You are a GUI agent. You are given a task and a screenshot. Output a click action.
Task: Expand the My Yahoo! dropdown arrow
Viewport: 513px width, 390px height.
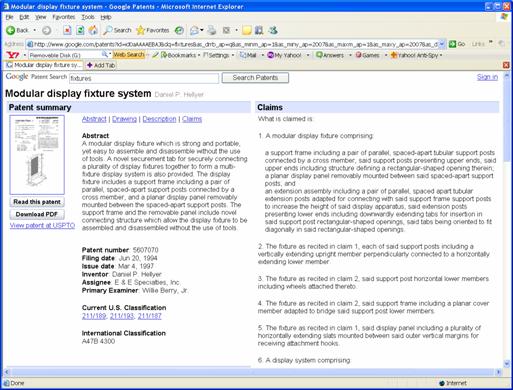(x=308, y=55)
